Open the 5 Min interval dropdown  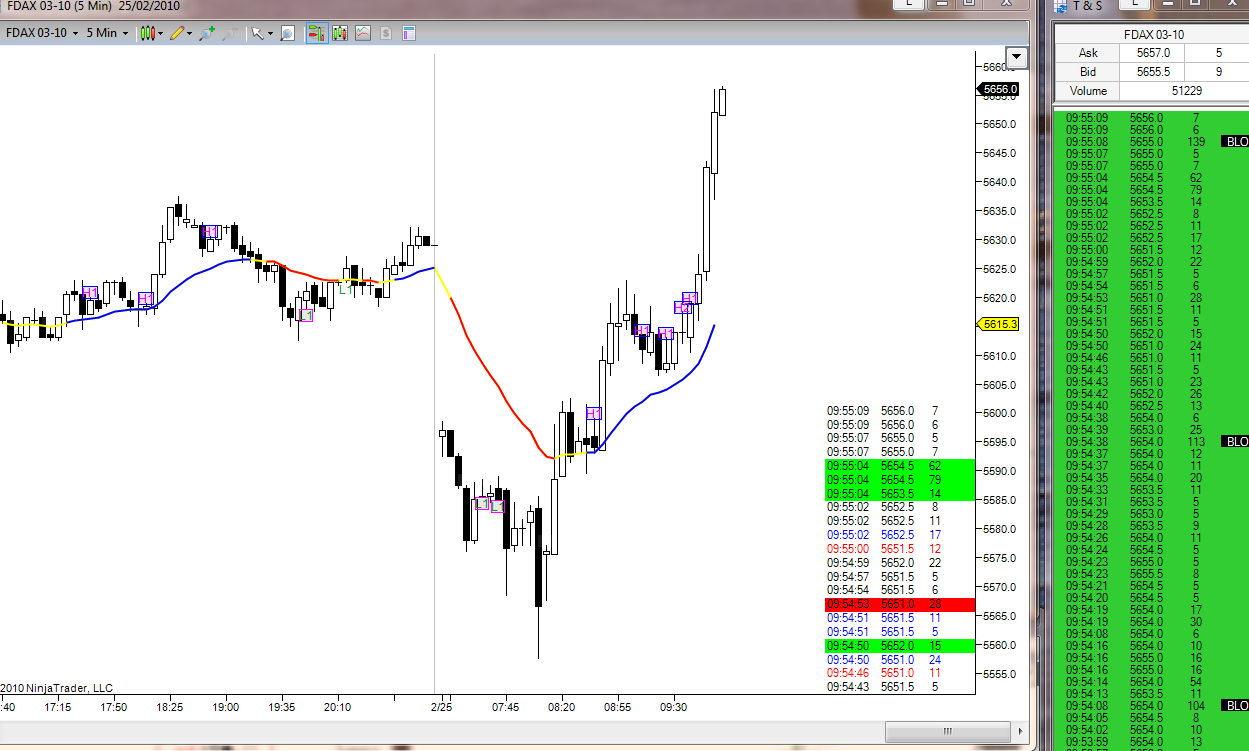click(x=107, y=33)
